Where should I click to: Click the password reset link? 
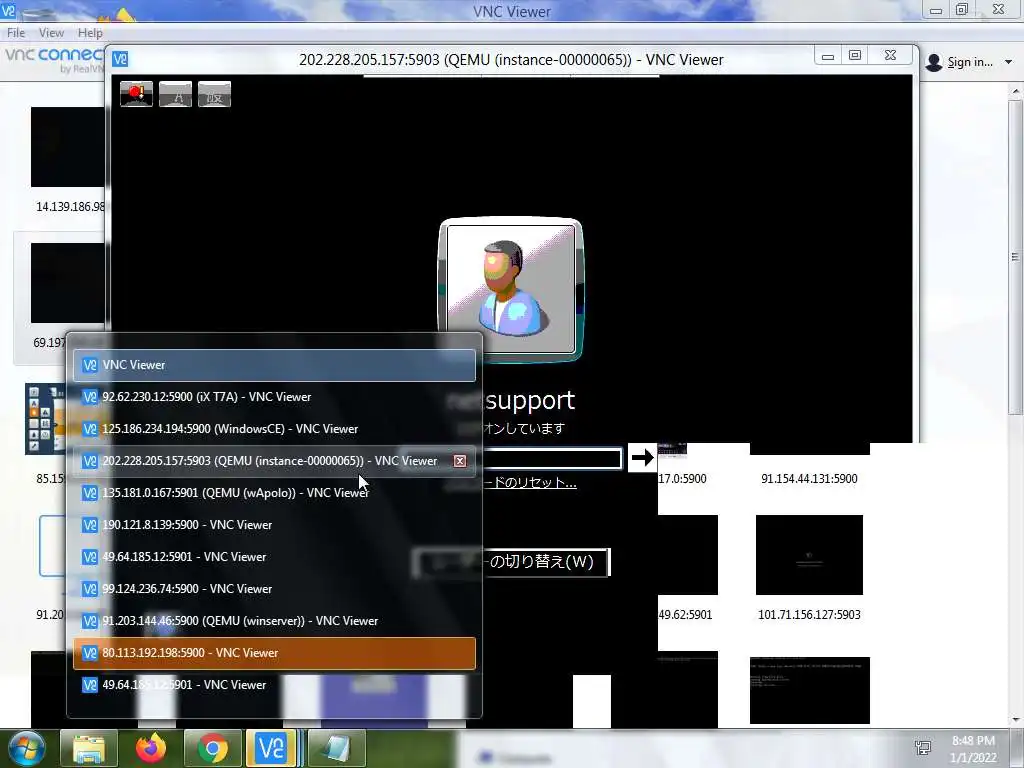point(530,483)
